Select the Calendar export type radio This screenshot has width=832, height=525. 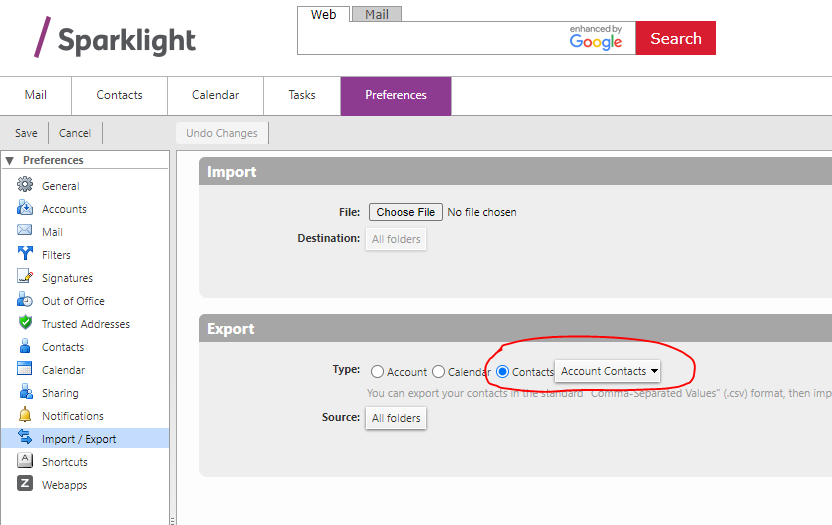click(x=438, y=372)
